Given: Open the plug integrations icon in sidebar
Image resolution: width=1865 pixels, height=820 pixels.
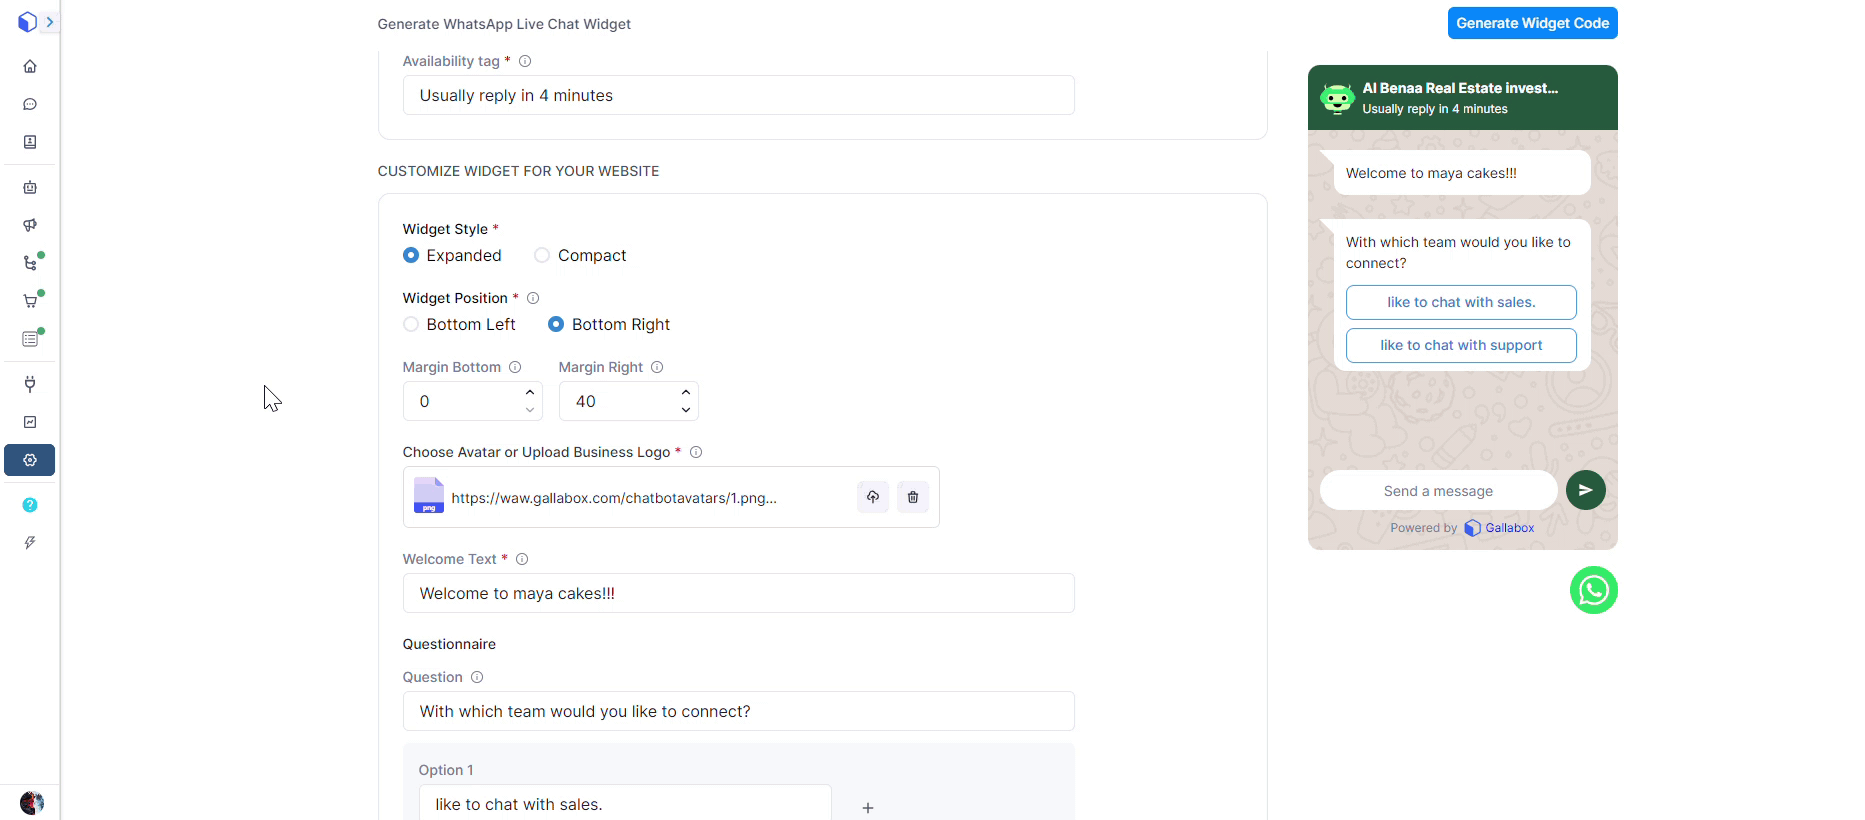Looking at the screenshot, I should (x=30, y=384).
